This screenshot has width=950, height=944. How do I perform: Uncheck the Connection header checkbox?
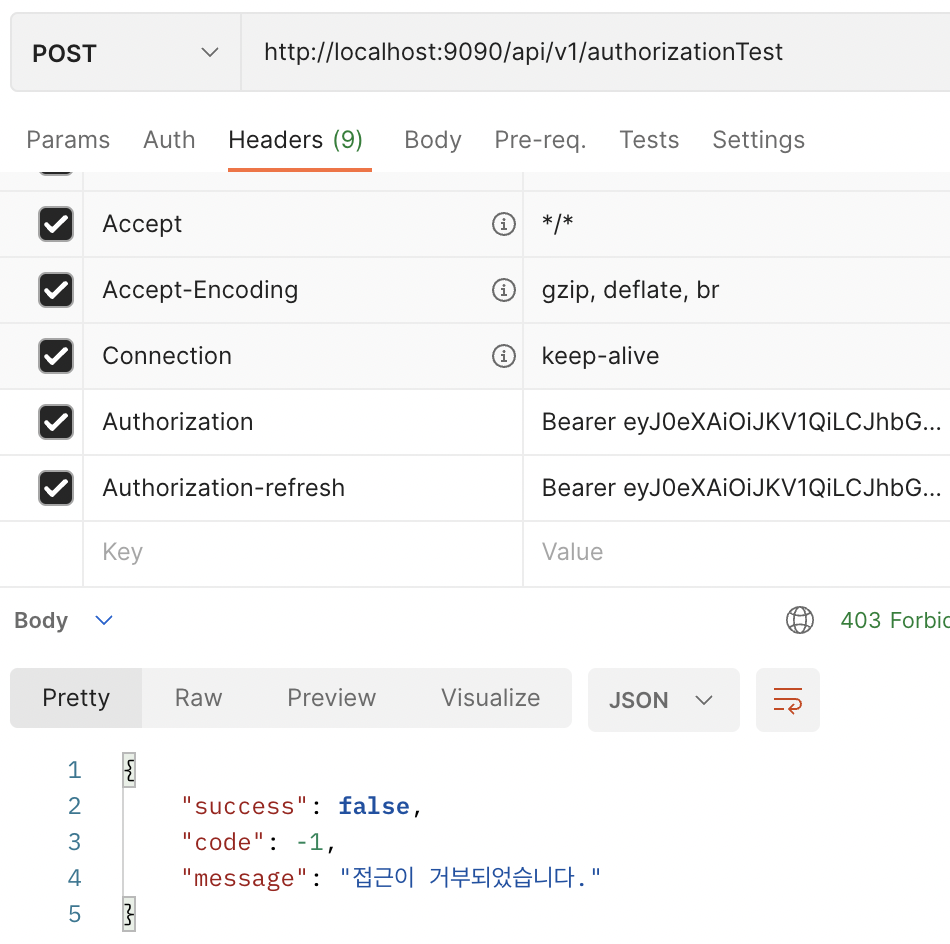56,356
